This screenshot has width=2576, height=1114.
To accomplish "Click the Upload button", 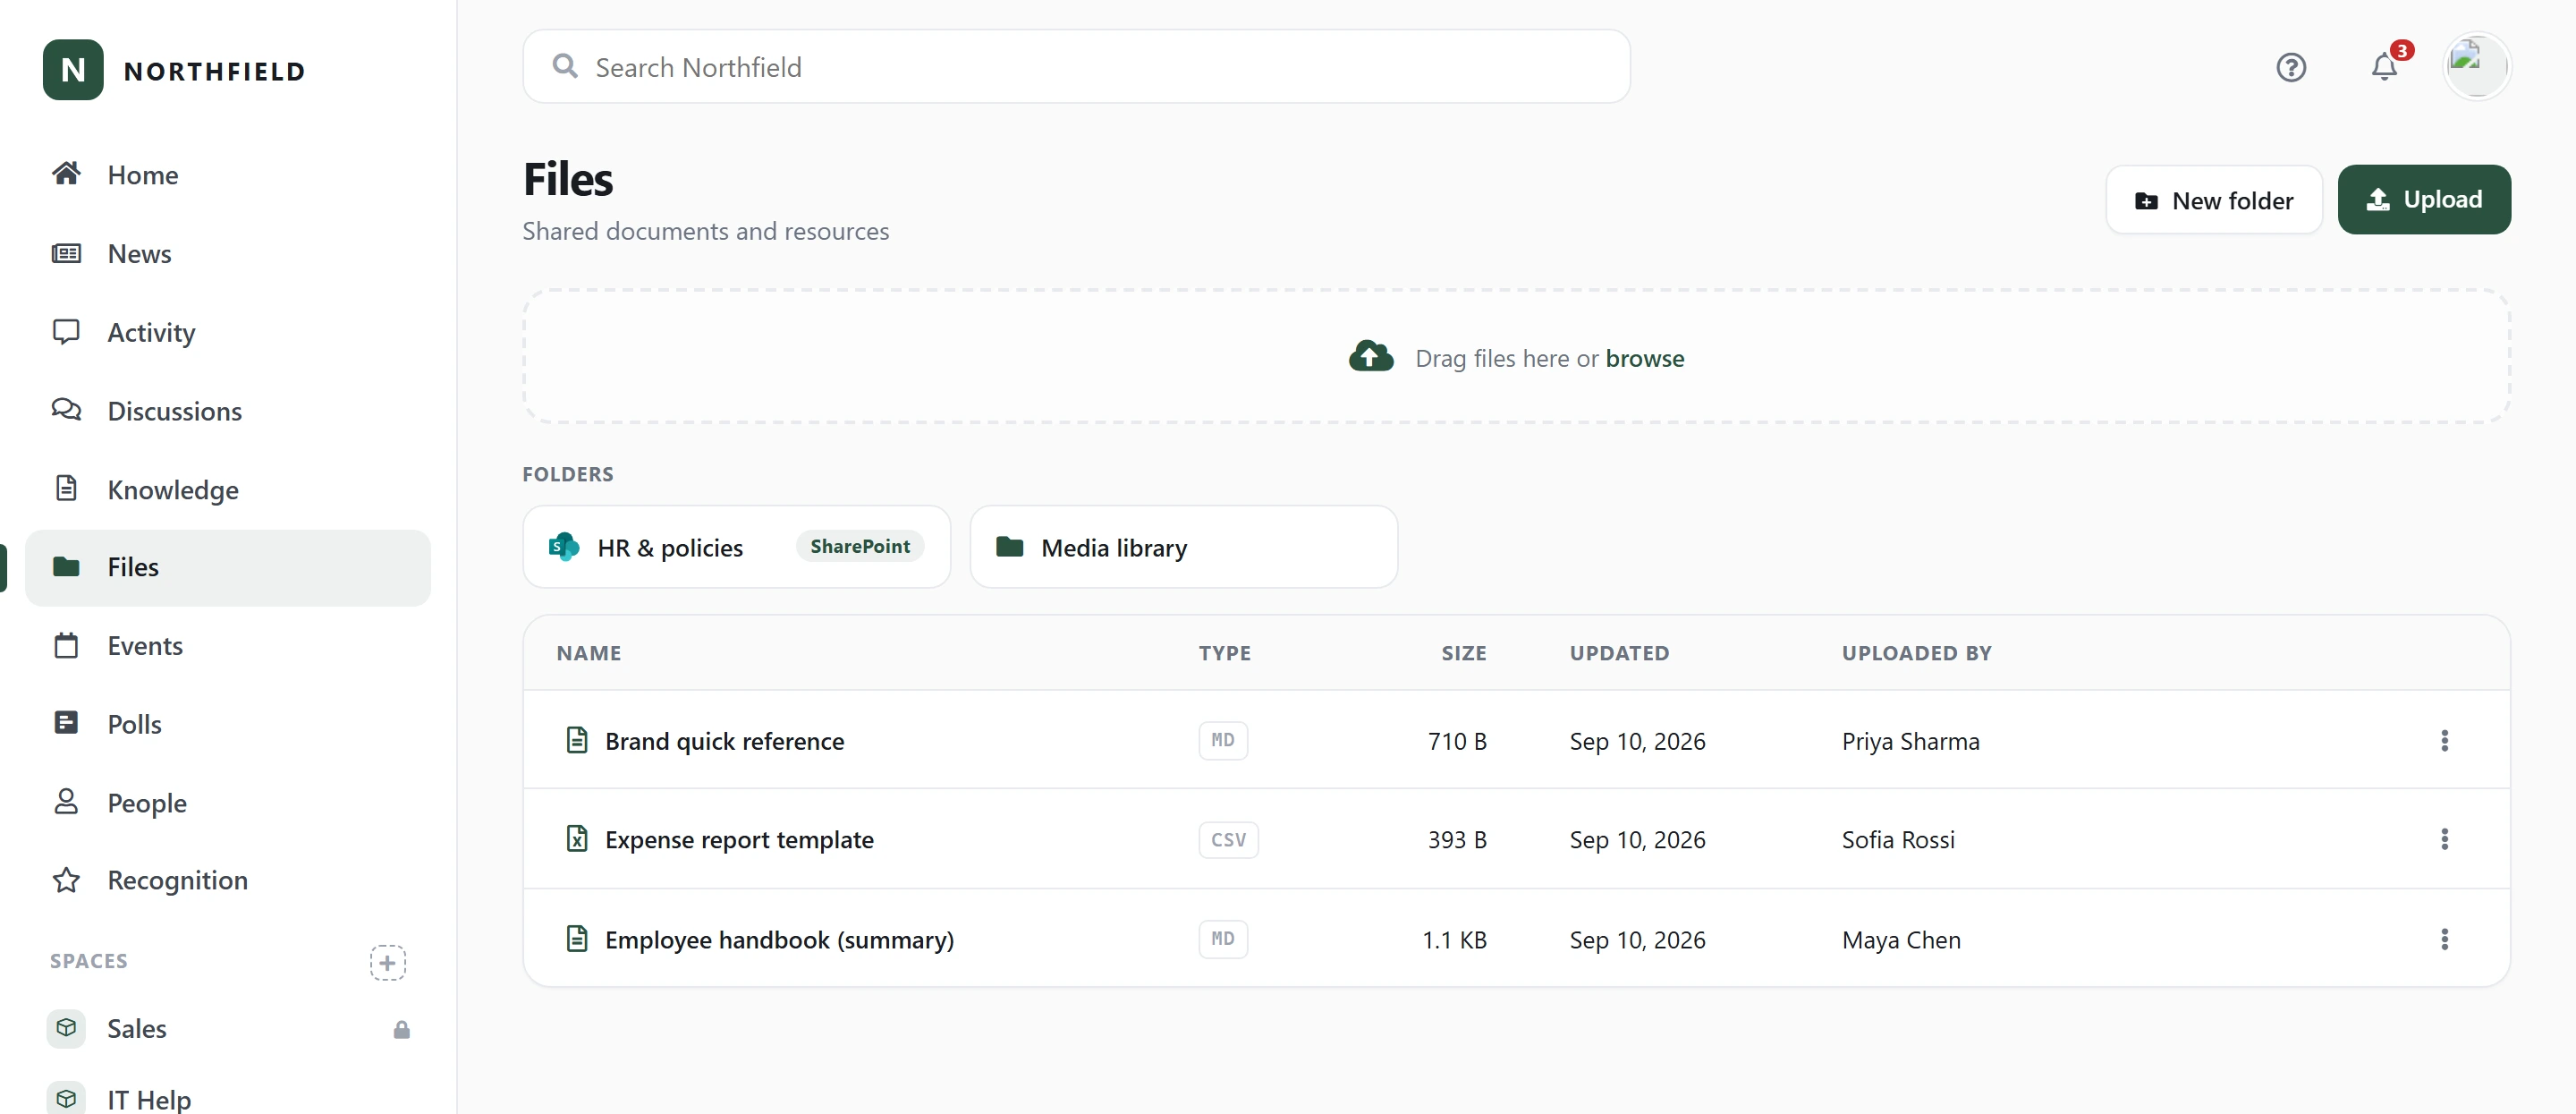I will (x=2423, y=199).
